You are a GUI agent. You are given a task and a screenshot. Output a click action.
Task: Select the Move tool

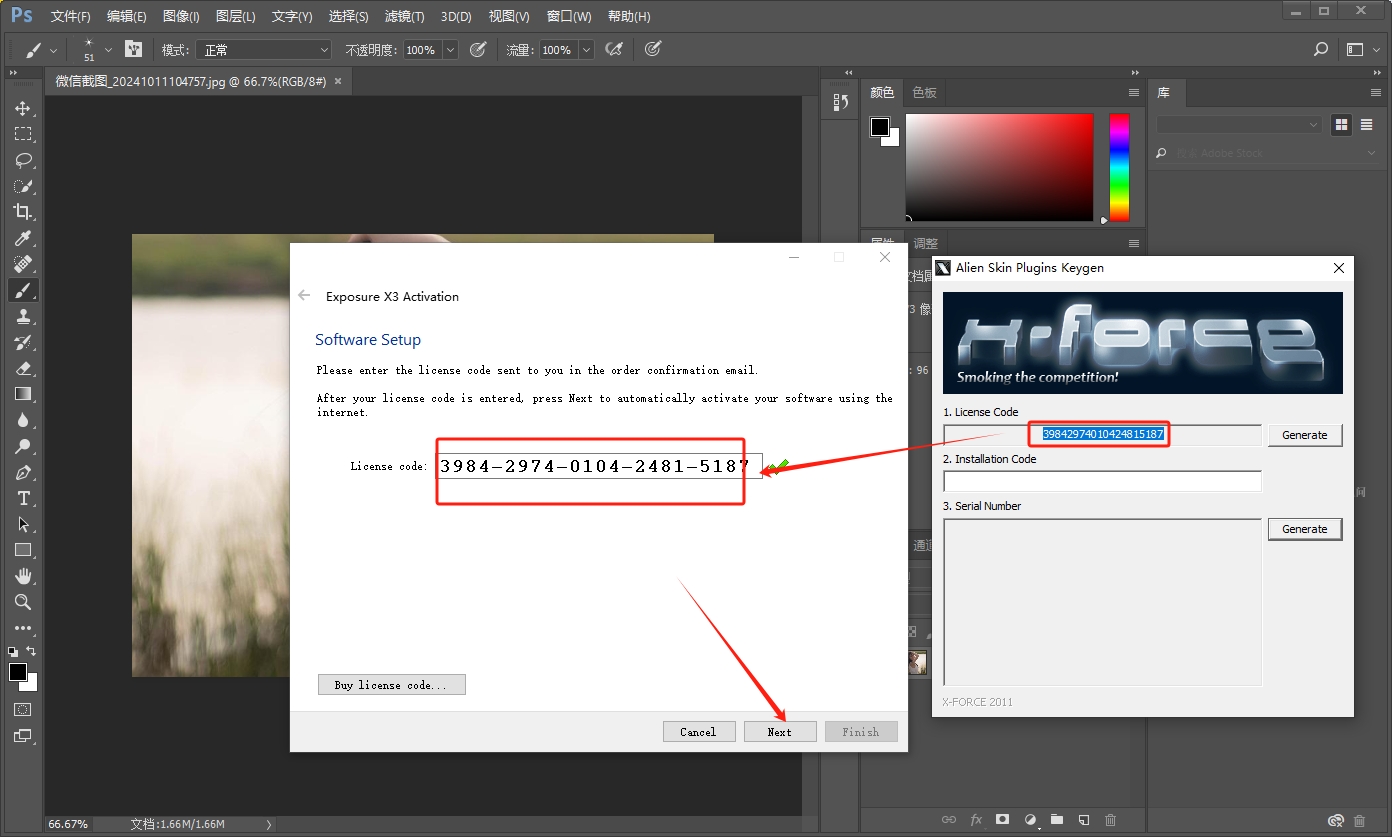point(22,108)
